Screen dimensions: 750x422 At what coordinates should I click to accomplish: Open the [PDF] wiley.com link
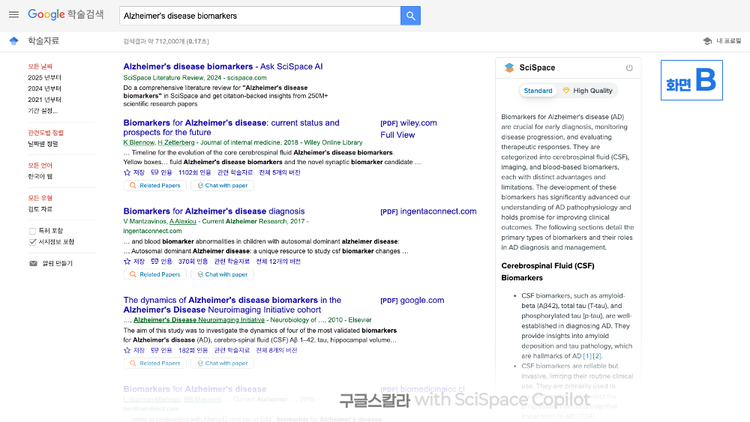pos(408,123)
